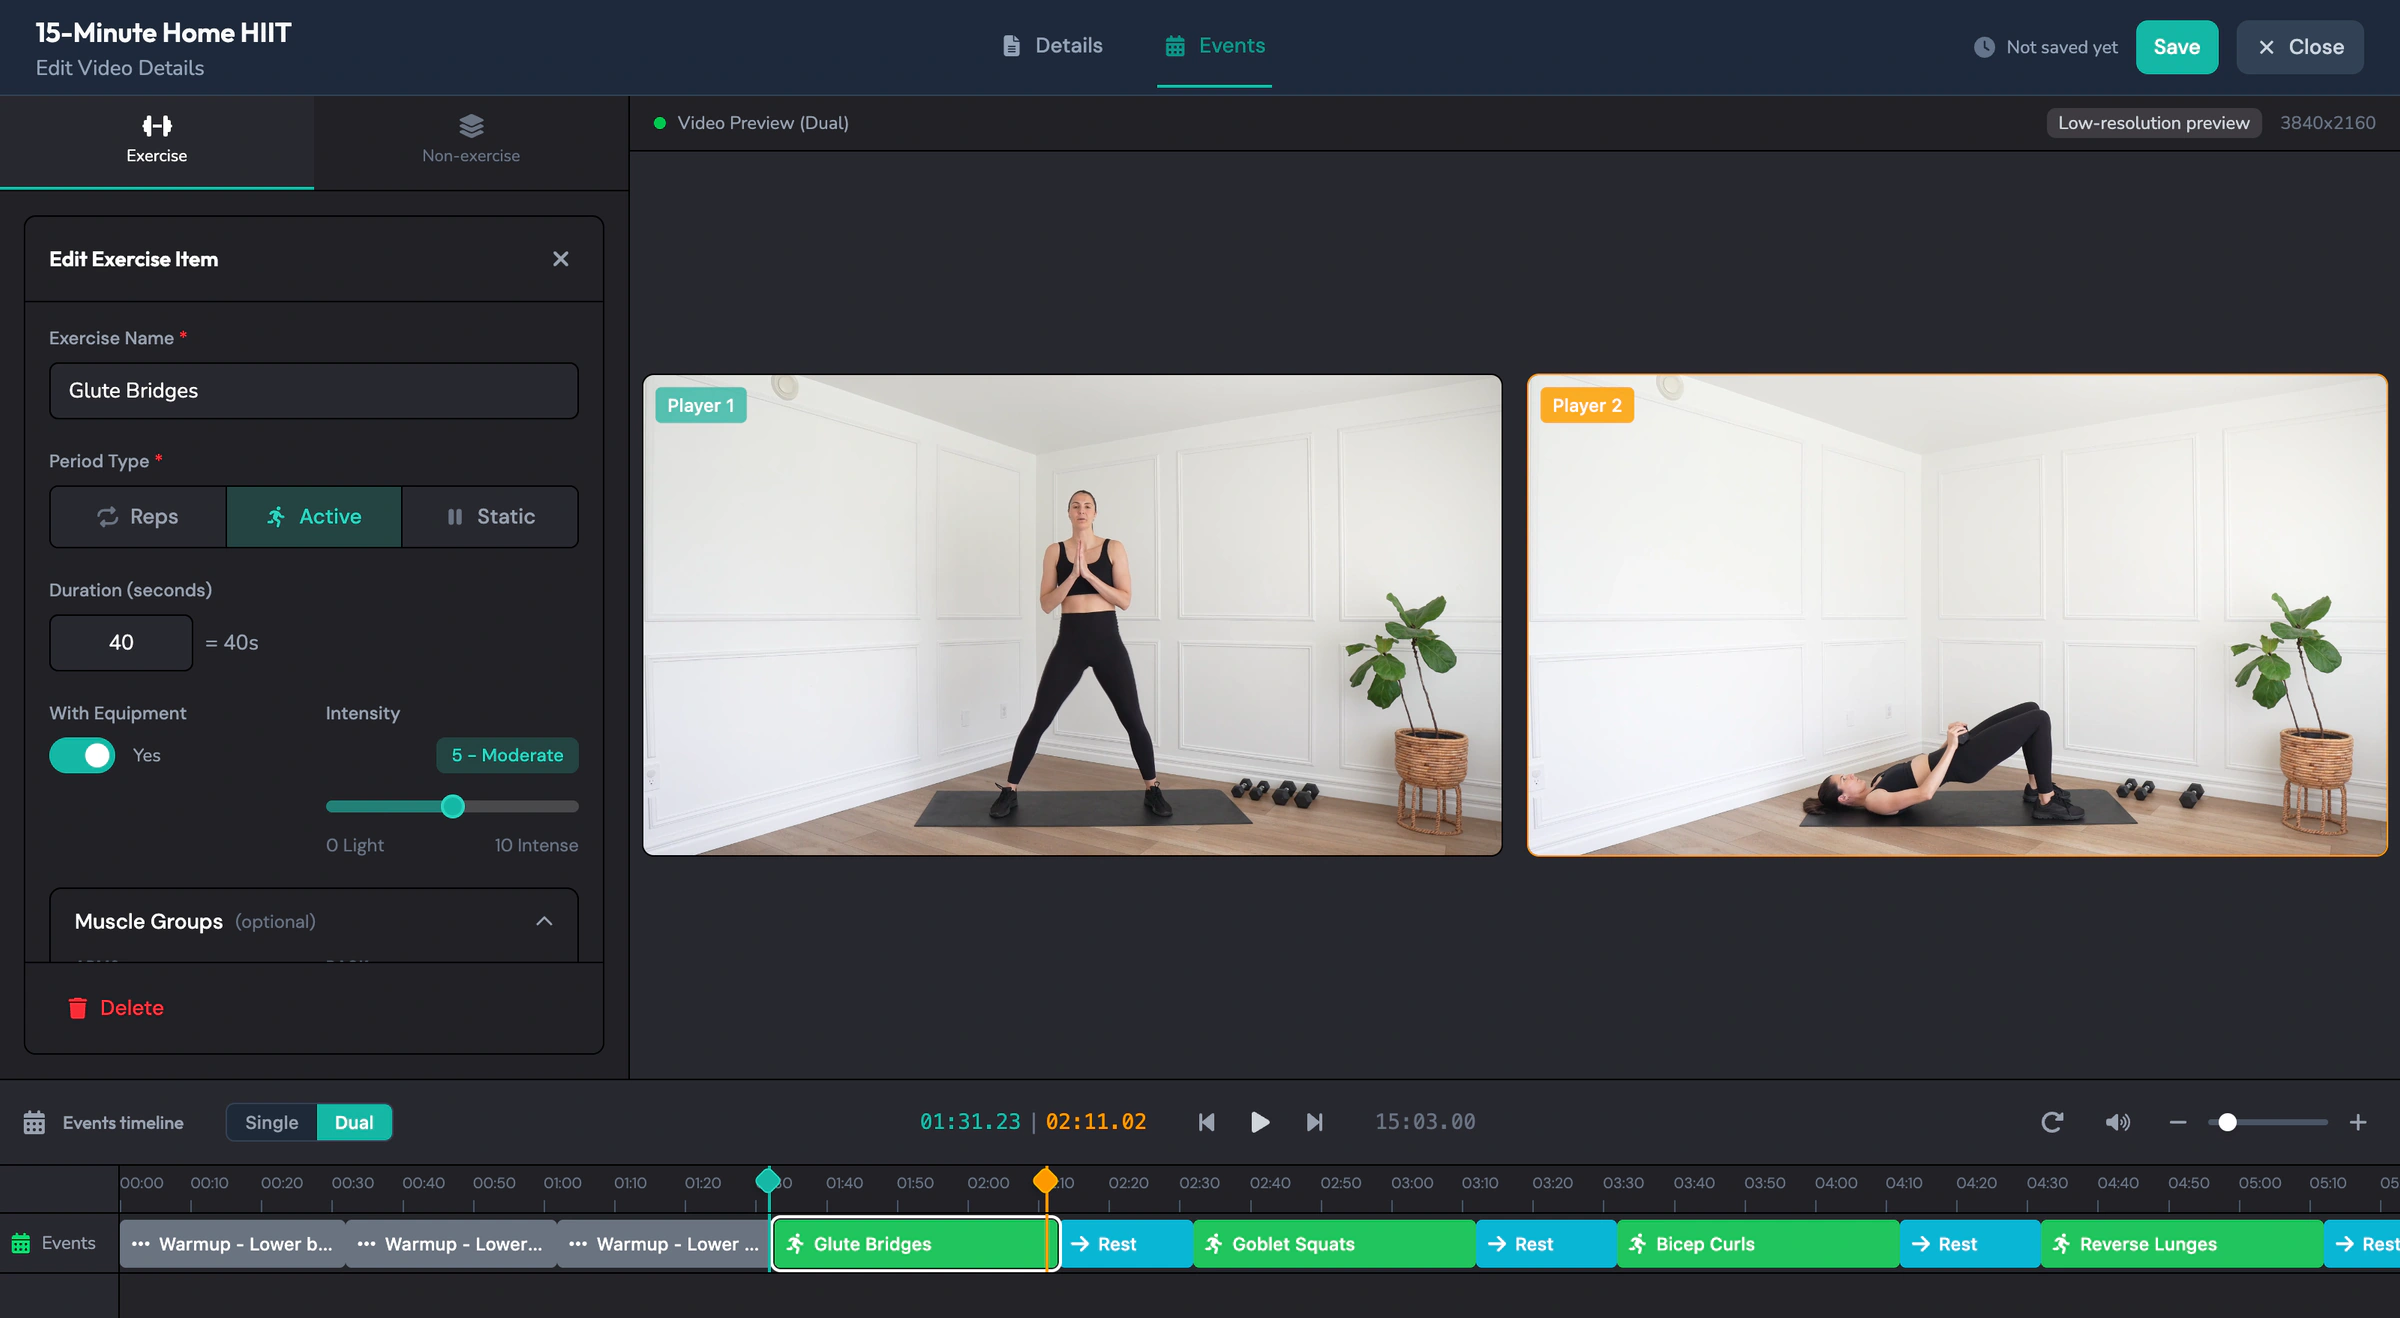Image resolution: width=2400 pixels, height=1318 pixels.
Task: Click the trash icon beside Delete
Action: pyautogui.click(x=77, y=1008)
